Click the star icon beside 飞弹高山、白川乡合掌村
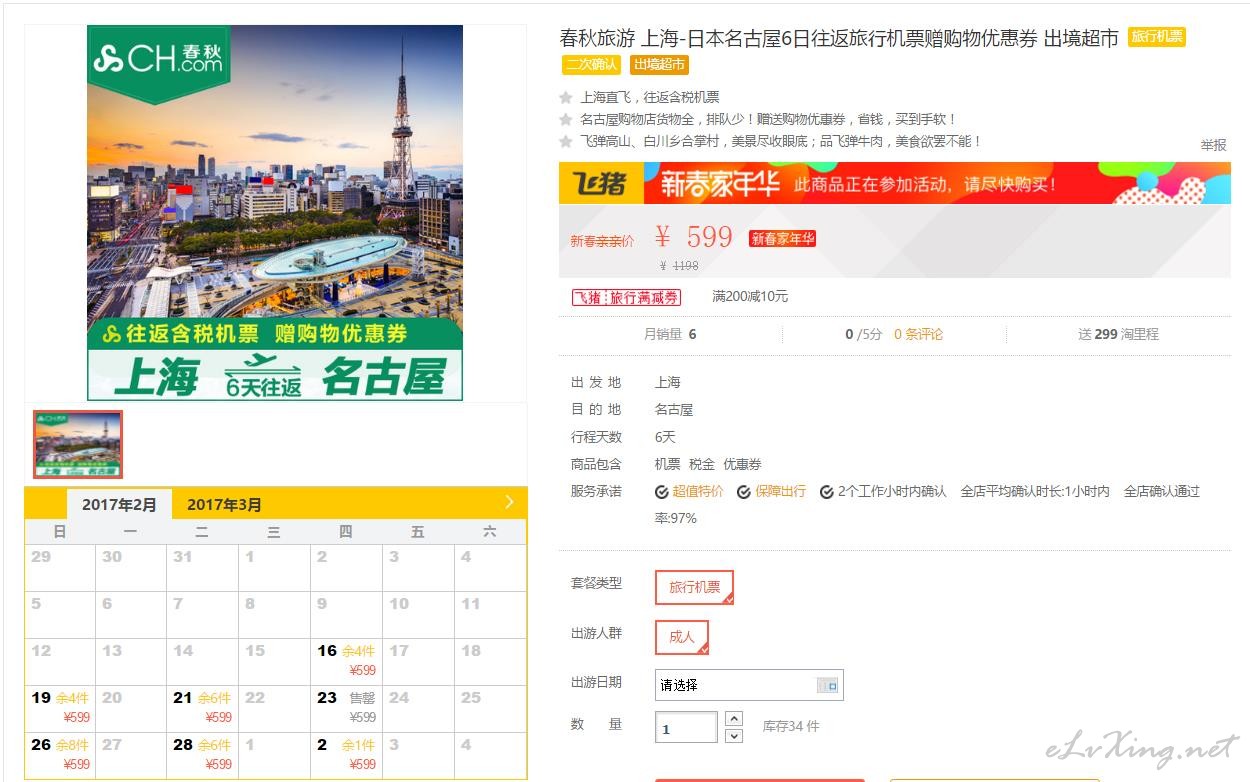This screenshot has width=1250, height=782. (x=566, y=142)
